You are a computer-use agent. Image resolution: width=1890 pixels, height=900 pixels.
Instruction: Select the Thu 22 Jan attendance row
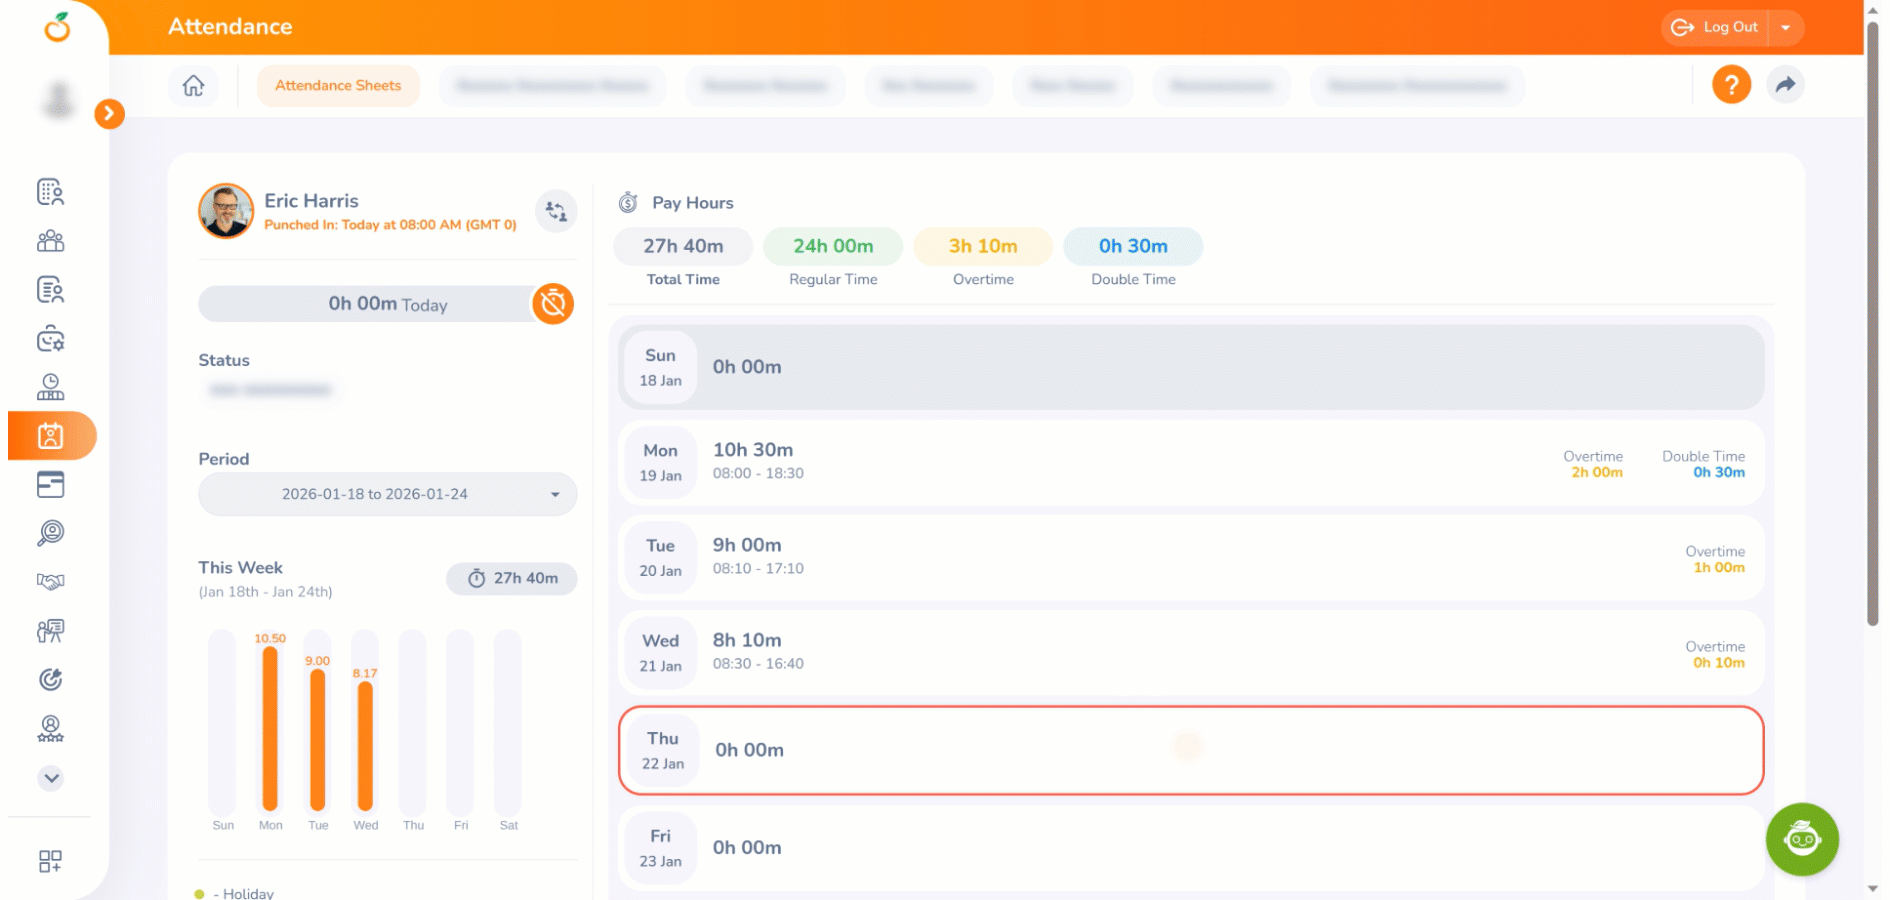(x=1190, y=750)
